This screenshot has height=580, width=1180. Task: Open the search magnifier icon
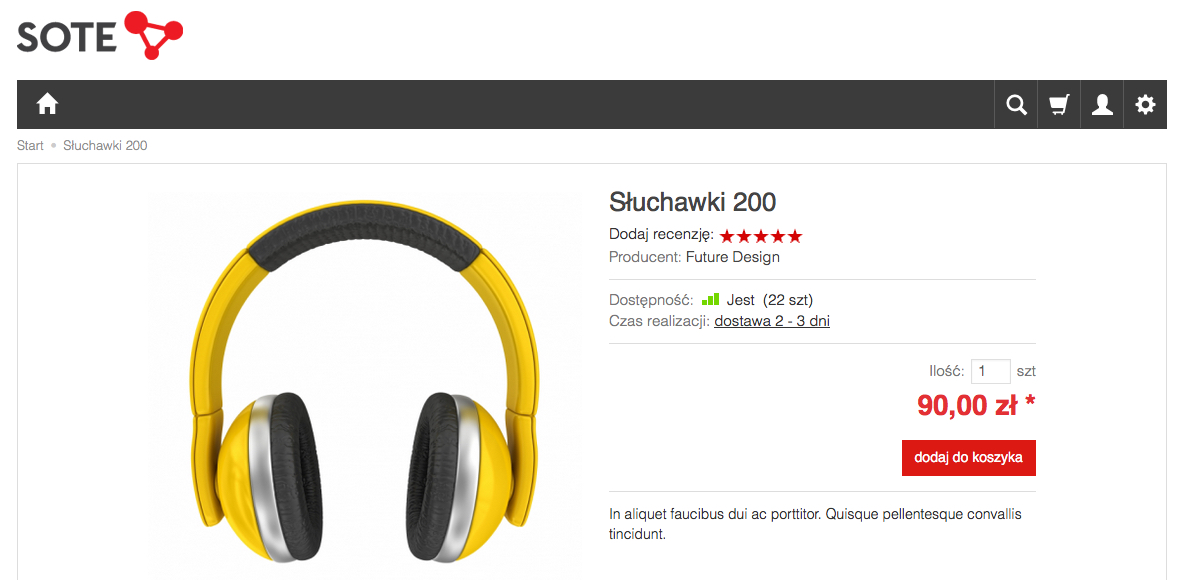click(1017, 105)
